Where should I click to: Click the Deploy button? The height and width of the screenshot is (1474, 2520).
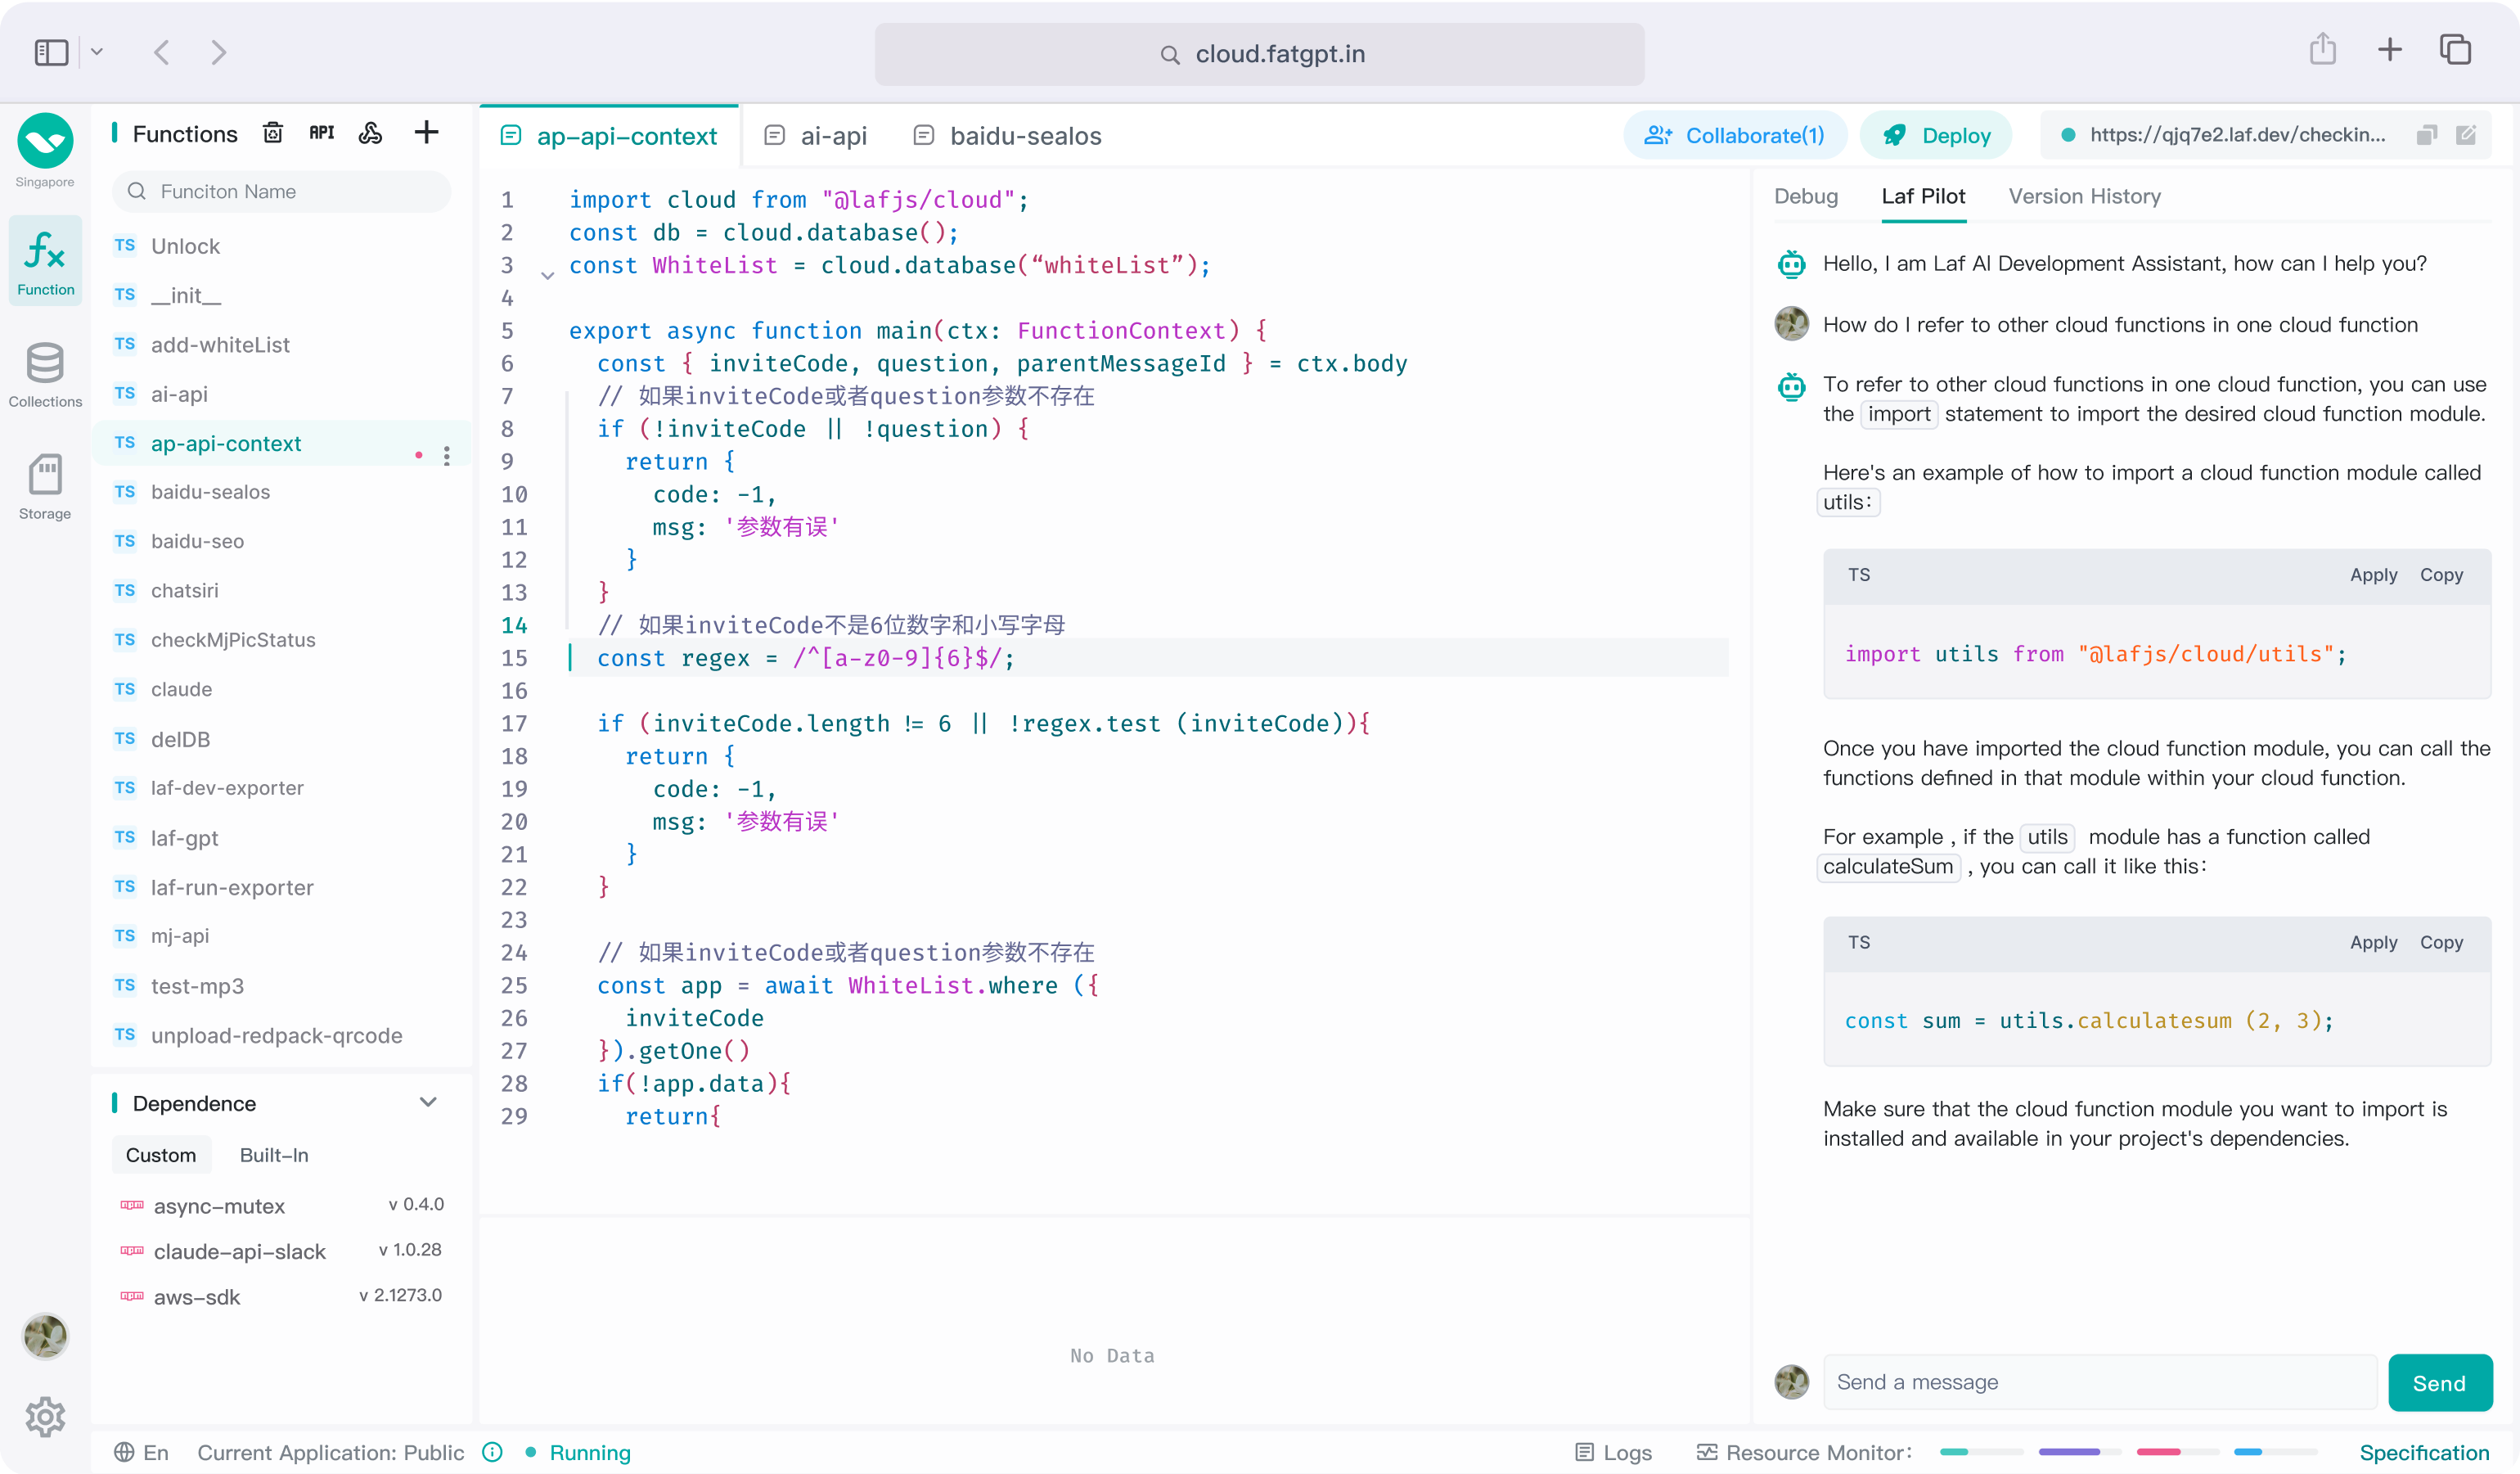[x=1936, y=136]
